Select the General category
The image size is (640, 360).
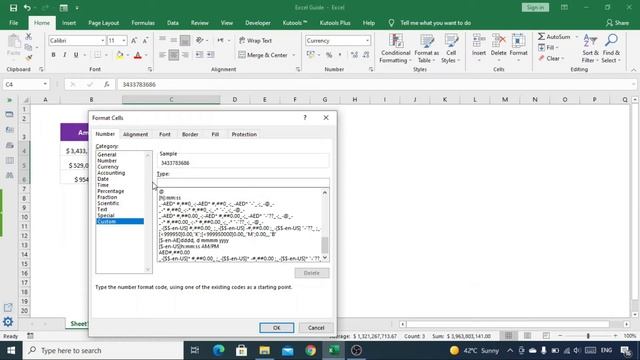[107, 155]
